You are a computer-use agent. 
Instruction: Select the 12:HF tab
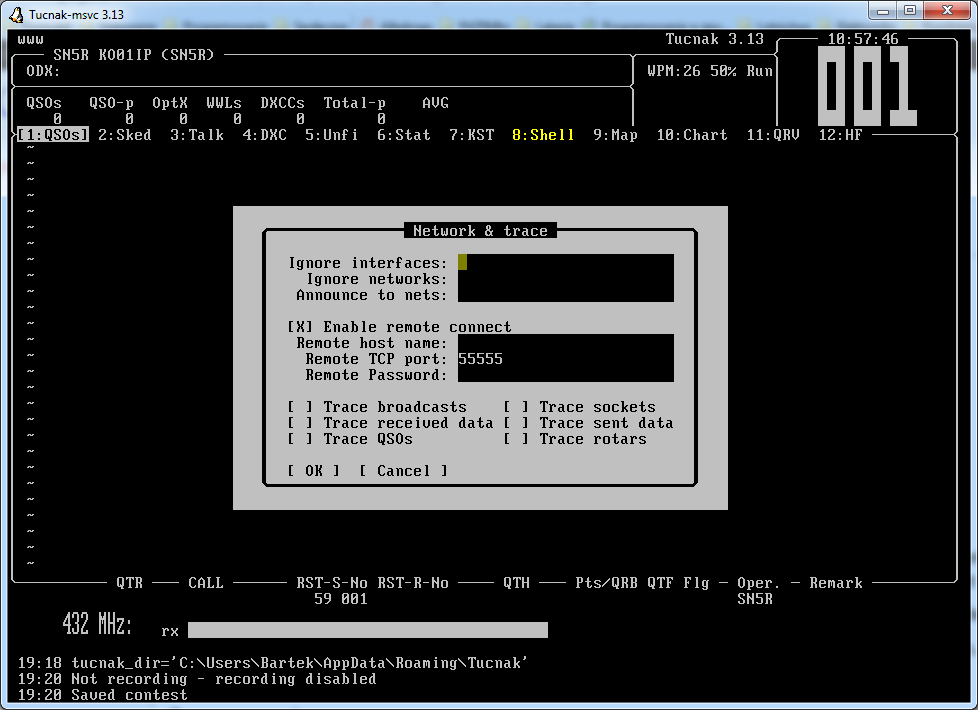pyautogui.click(x=840, y=135)
